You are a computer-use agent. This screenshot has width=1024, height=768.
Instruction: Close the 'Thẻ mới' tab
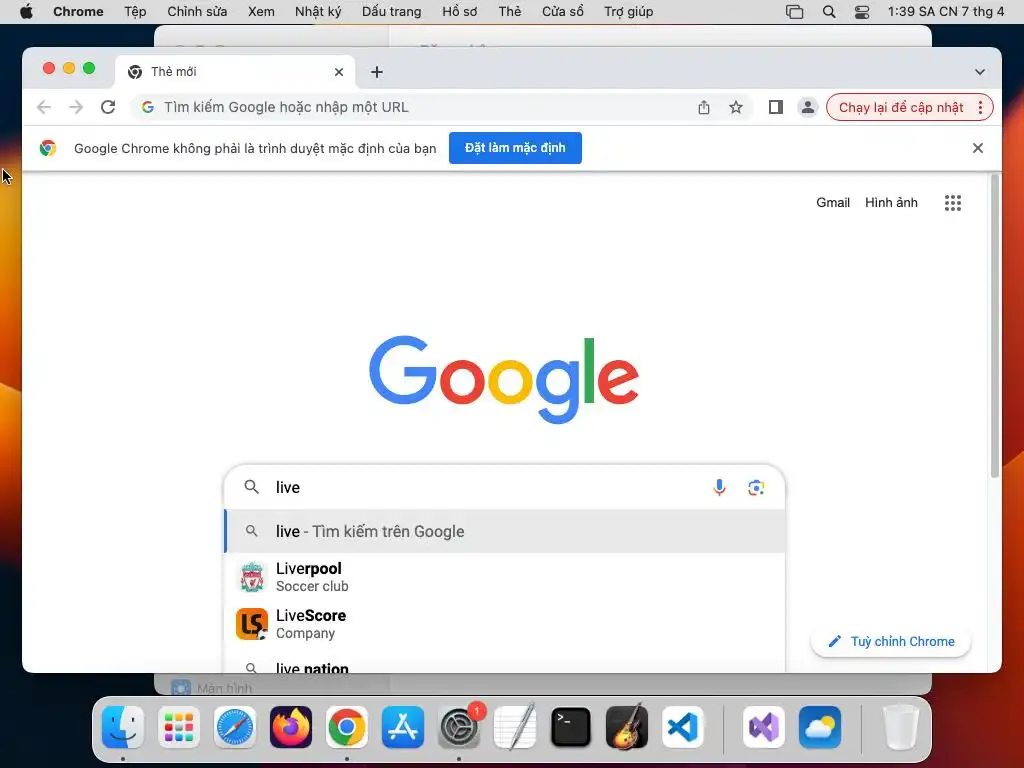tap(339, 72)
